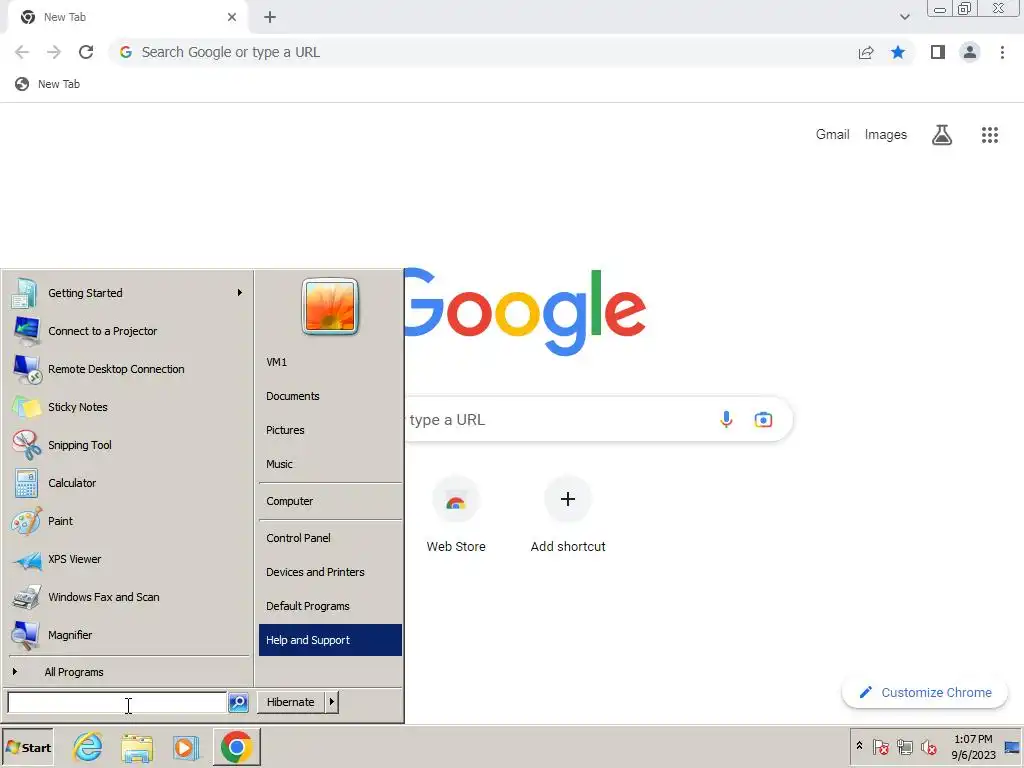Open the Snipping Tool
The image size is (1024, 768).
click(x=128, y=445)
